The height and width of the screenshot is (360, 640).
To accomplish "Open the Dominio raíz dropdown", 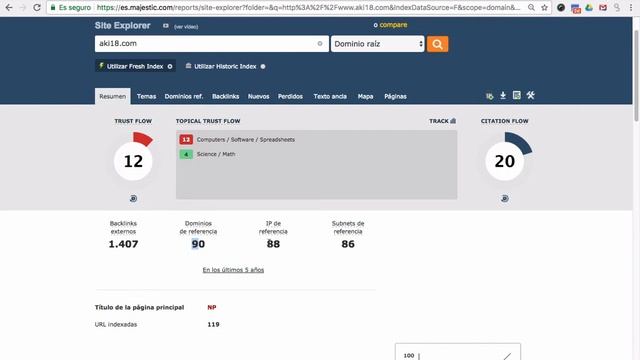I will (377, 44).
